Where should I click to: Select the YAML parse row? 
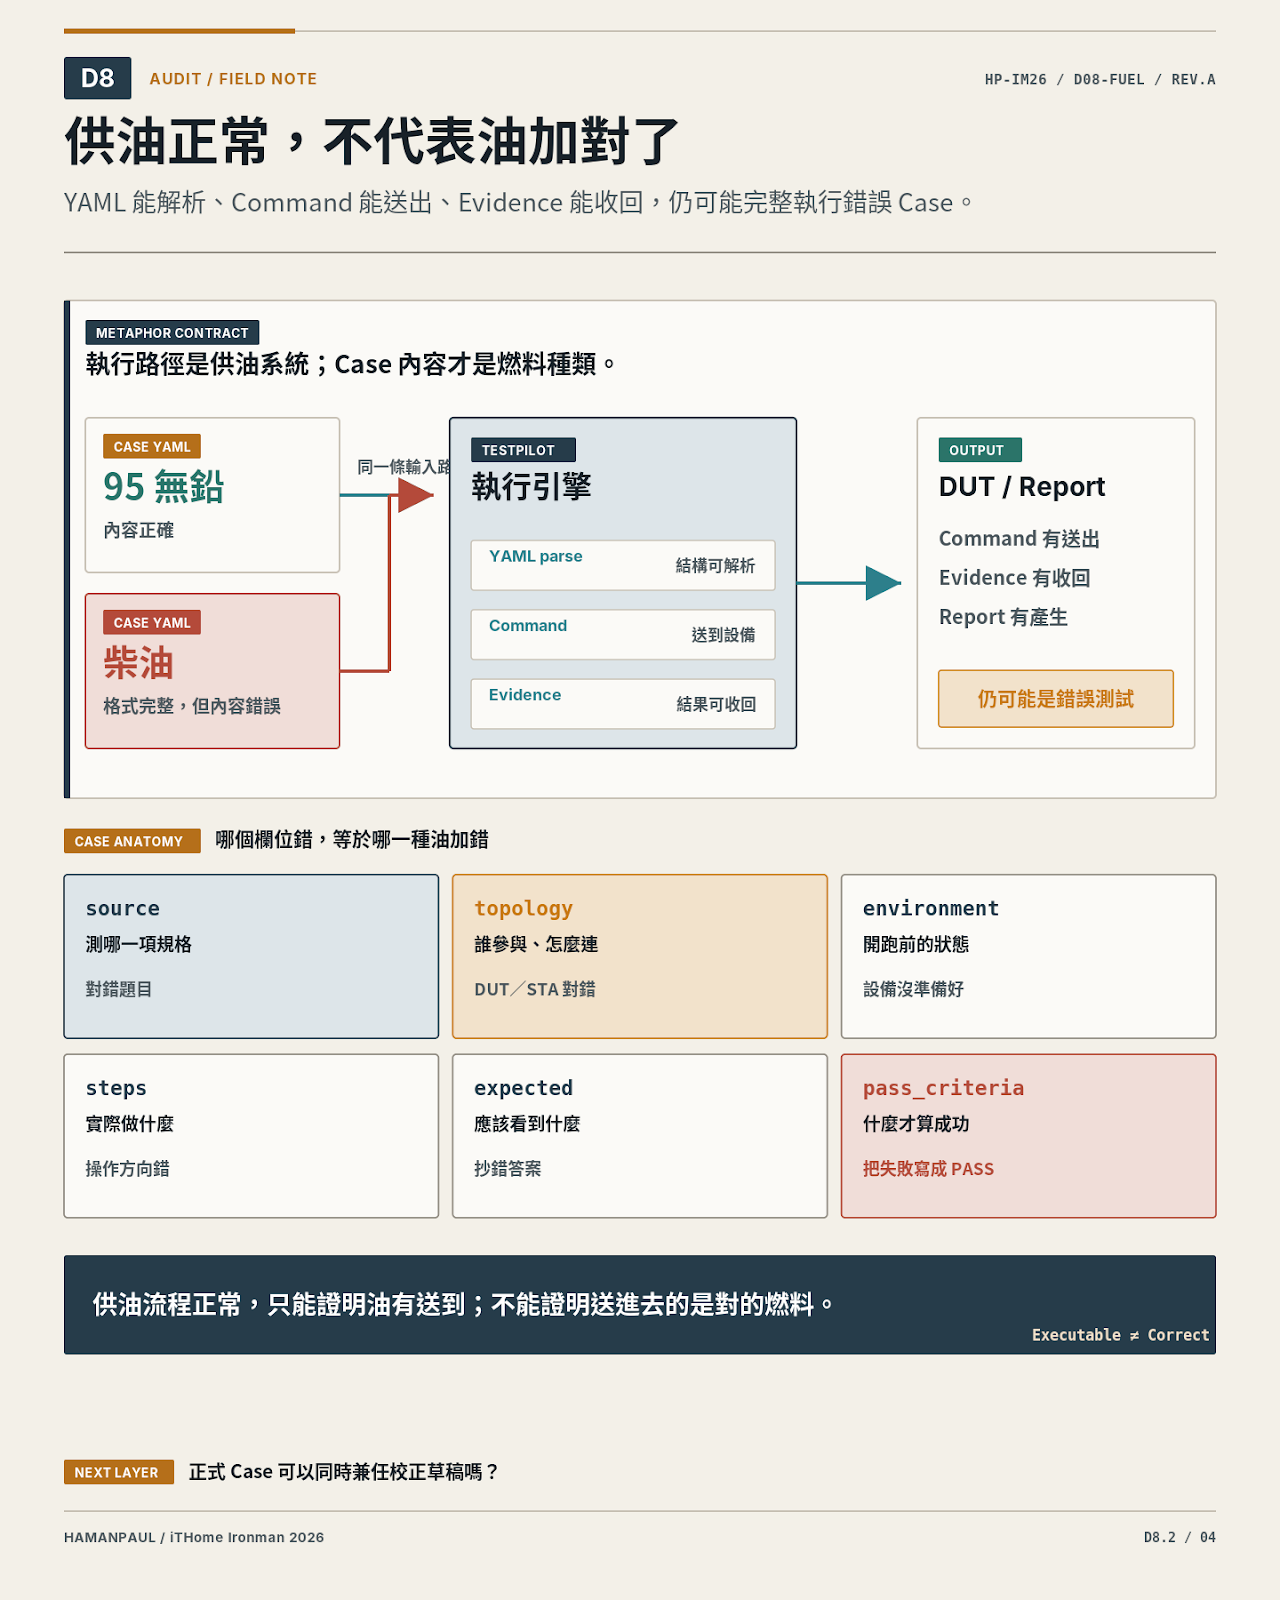pyautogui.click(x=623, y=565)
